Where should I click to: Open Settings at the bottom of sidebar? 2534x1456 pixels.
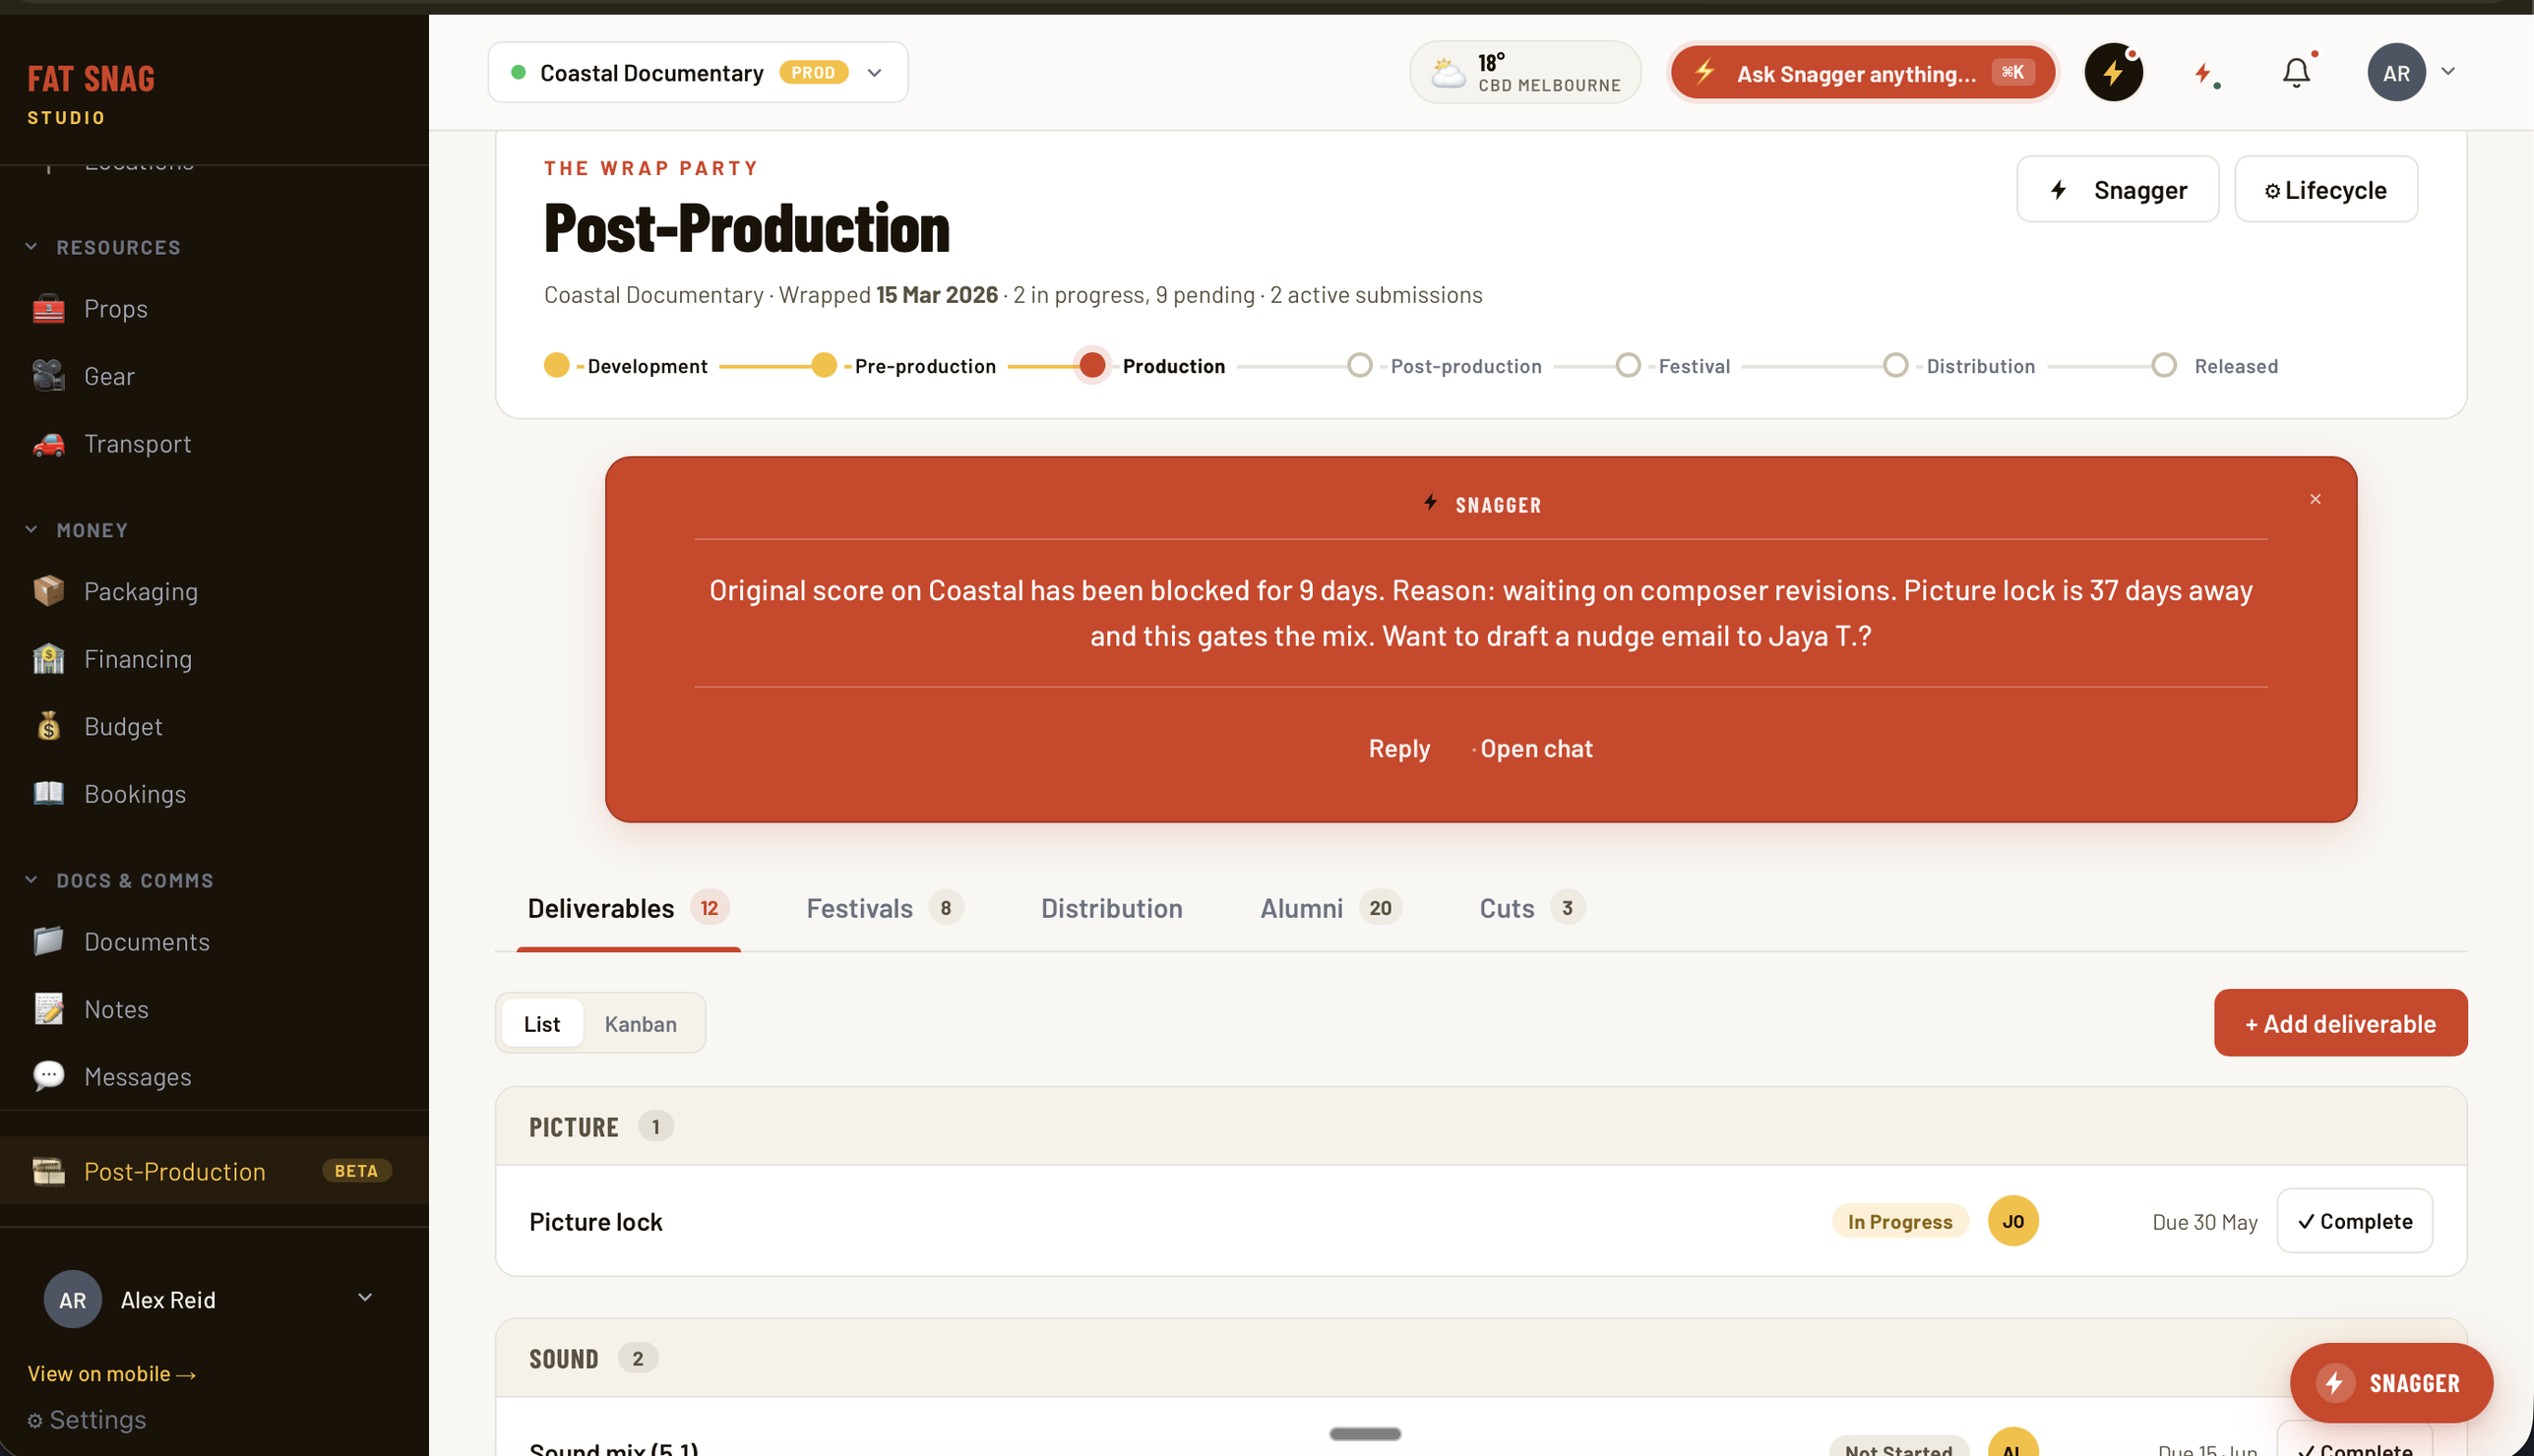point(87,1420)
